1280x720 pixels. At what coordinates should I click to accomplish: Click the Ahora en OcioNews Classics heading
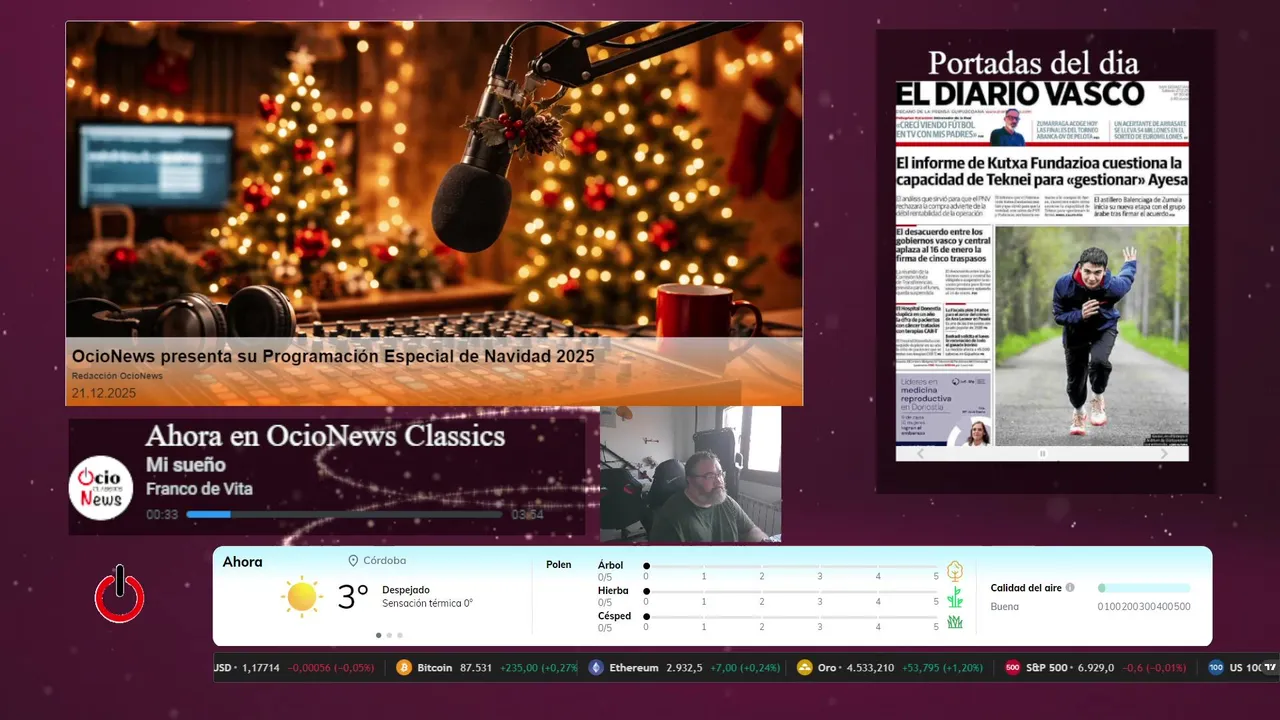pos(325,436)
